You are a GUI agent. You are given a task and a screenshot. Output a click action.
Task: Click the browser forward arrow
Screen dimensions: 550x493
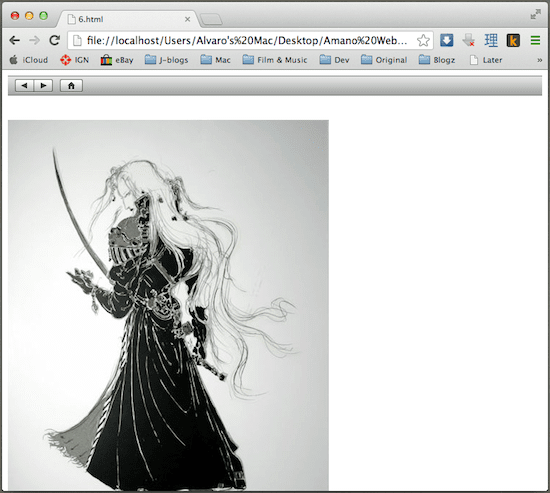click(34, 41)
